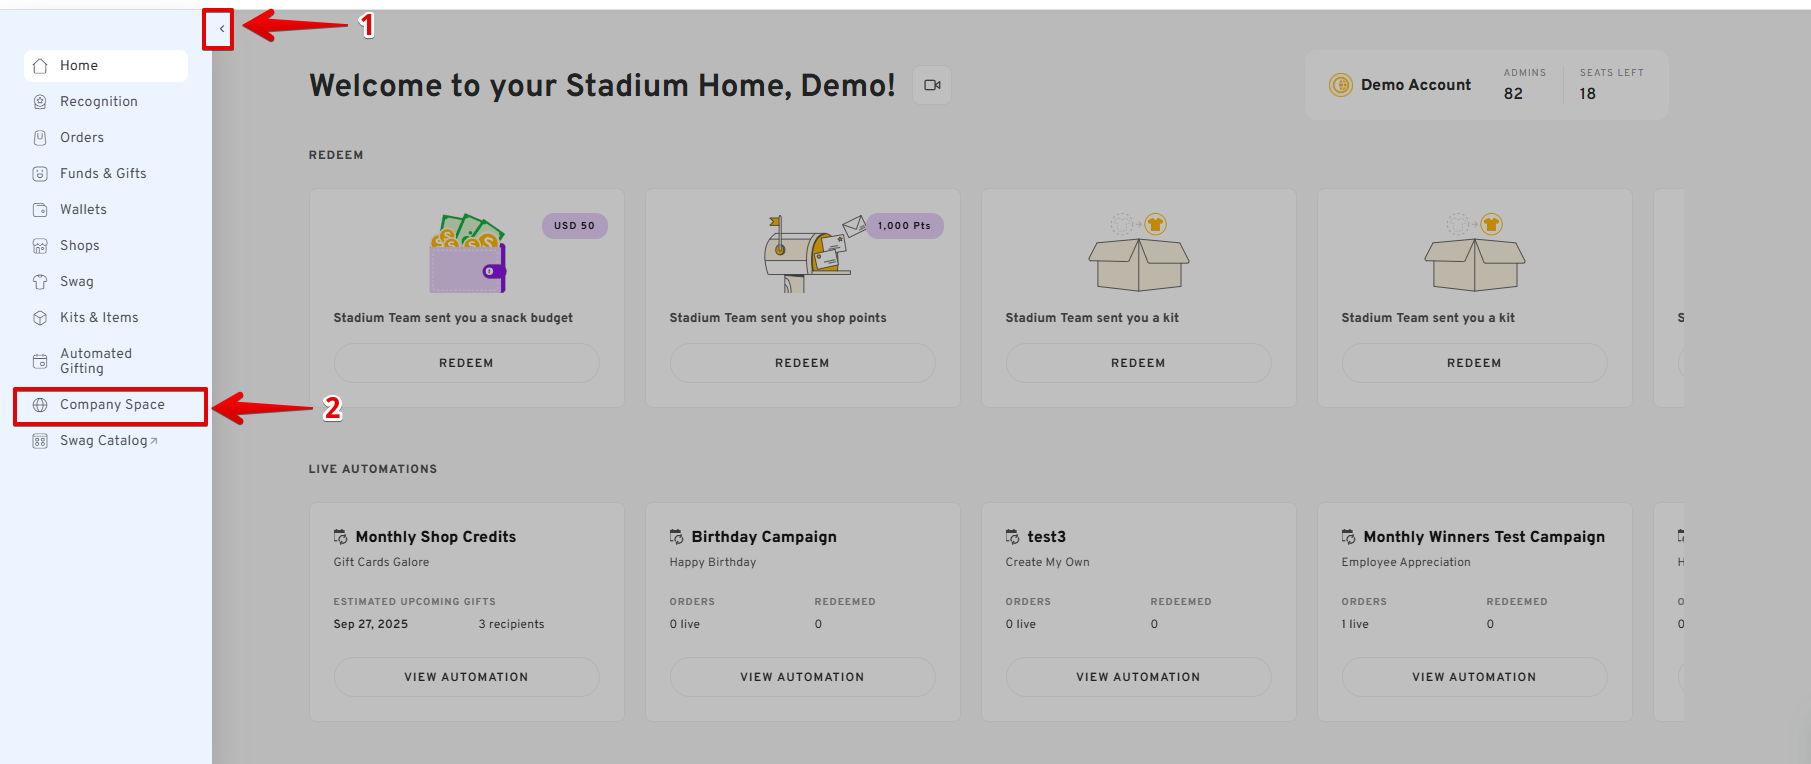View the Monthly Winners Test Campaign automation

coord(1474,677)
